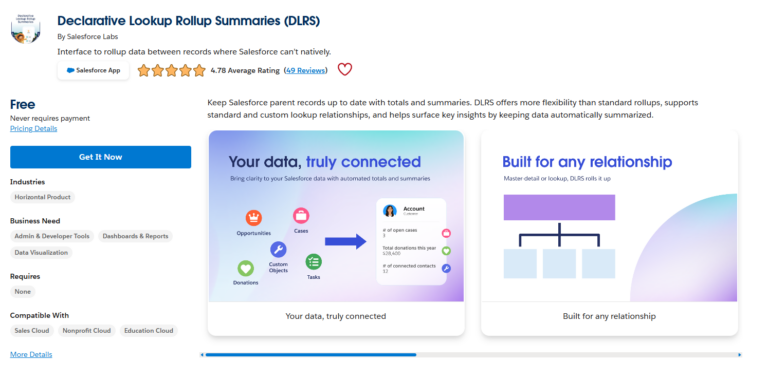Open the More Details link
This screenshot has width=768, height=380.
click(x=31, y=354)
